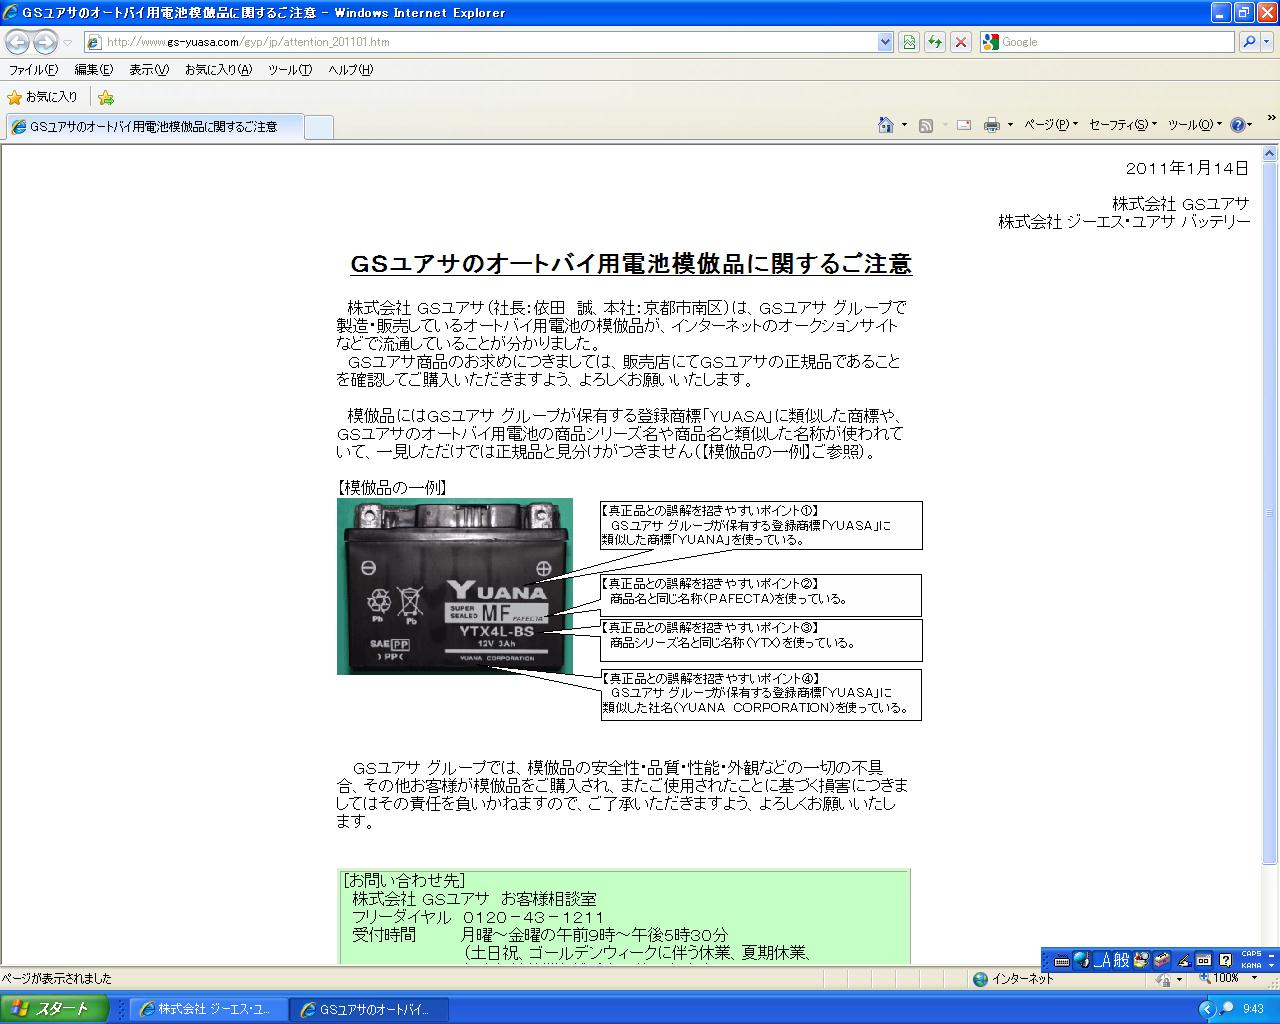Change IME input mode _A button
Screen dimensions: 1280x1024
click(1102, 961)
